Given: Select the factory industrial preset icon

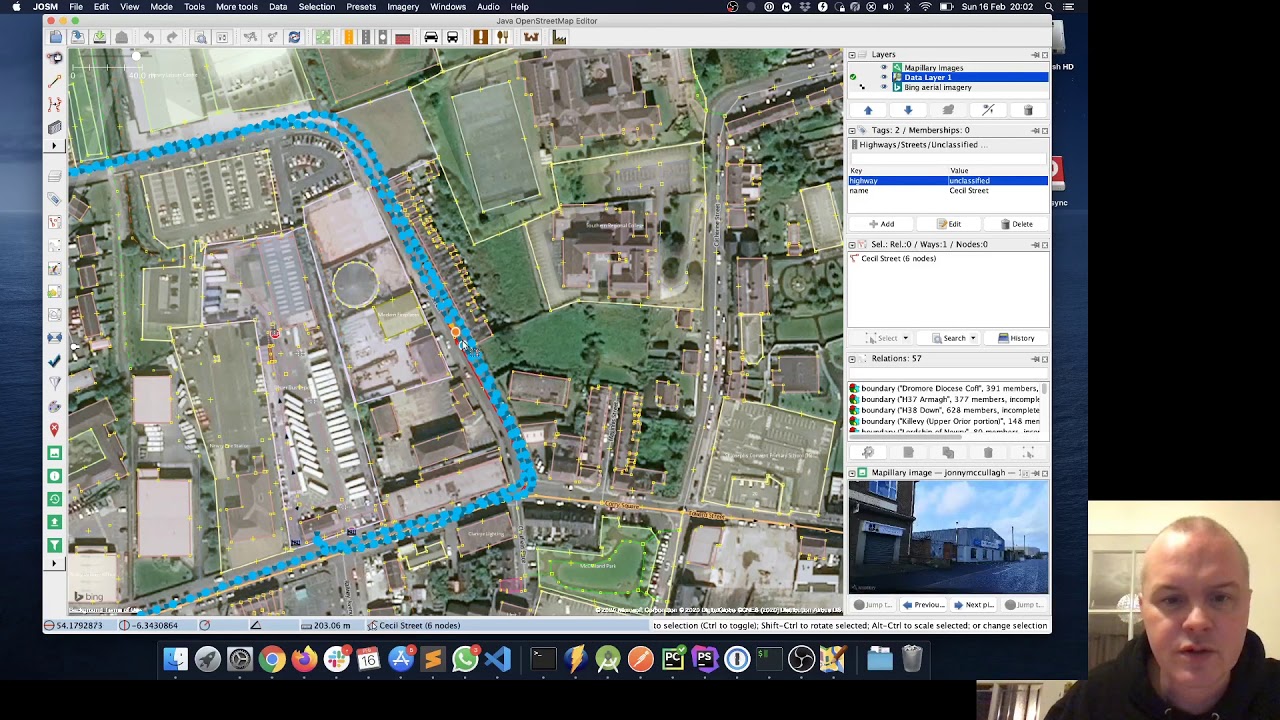Looking at the screenshot, I should click(559, 38).
